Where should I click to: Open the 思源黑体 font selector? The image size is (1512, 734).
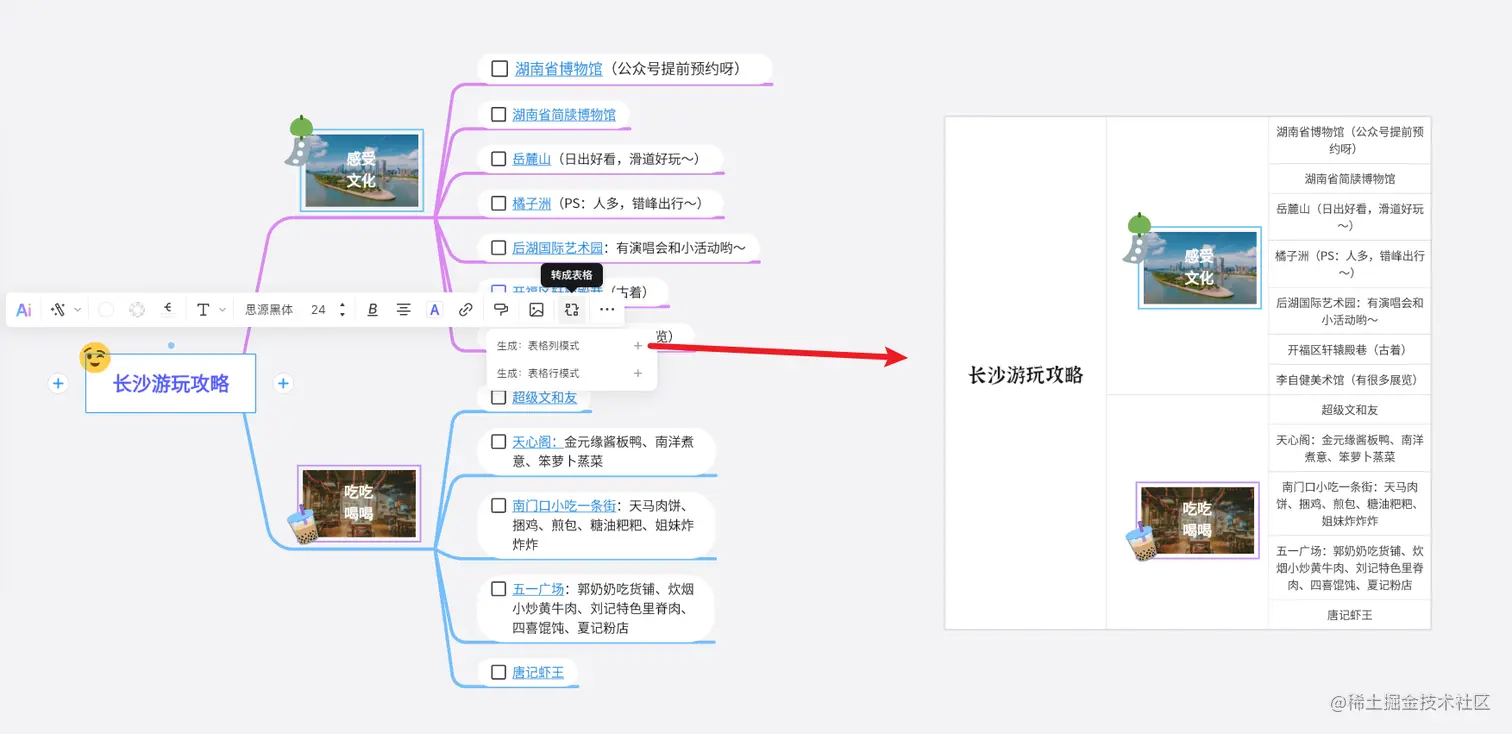[269, 310]
